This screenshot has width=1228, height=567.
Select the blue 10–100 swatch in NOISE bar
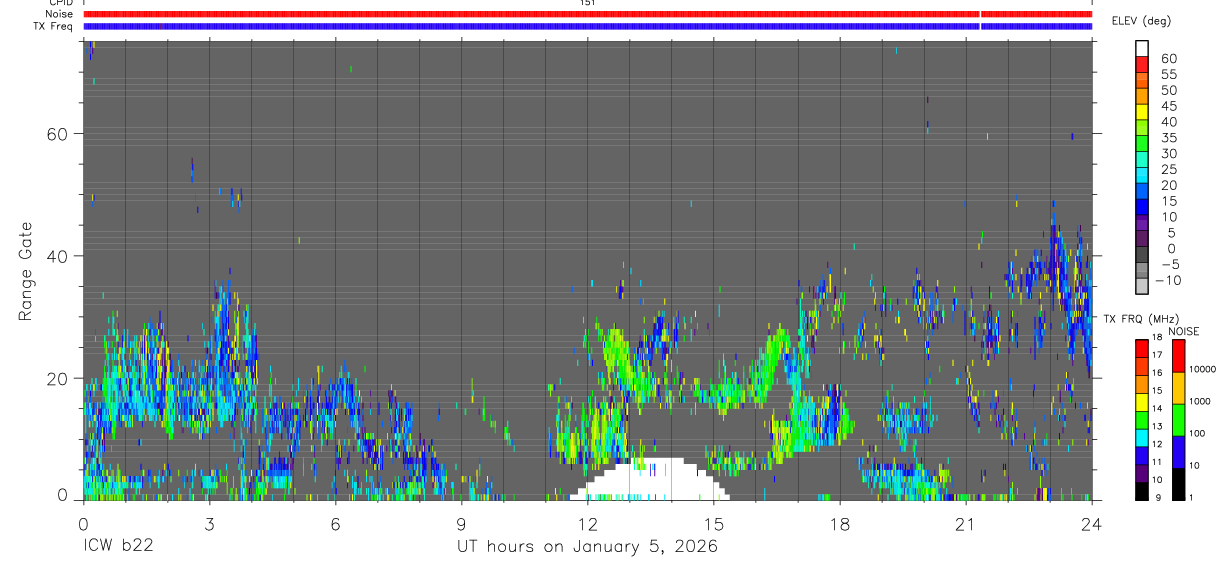[x=1179, y=451]
